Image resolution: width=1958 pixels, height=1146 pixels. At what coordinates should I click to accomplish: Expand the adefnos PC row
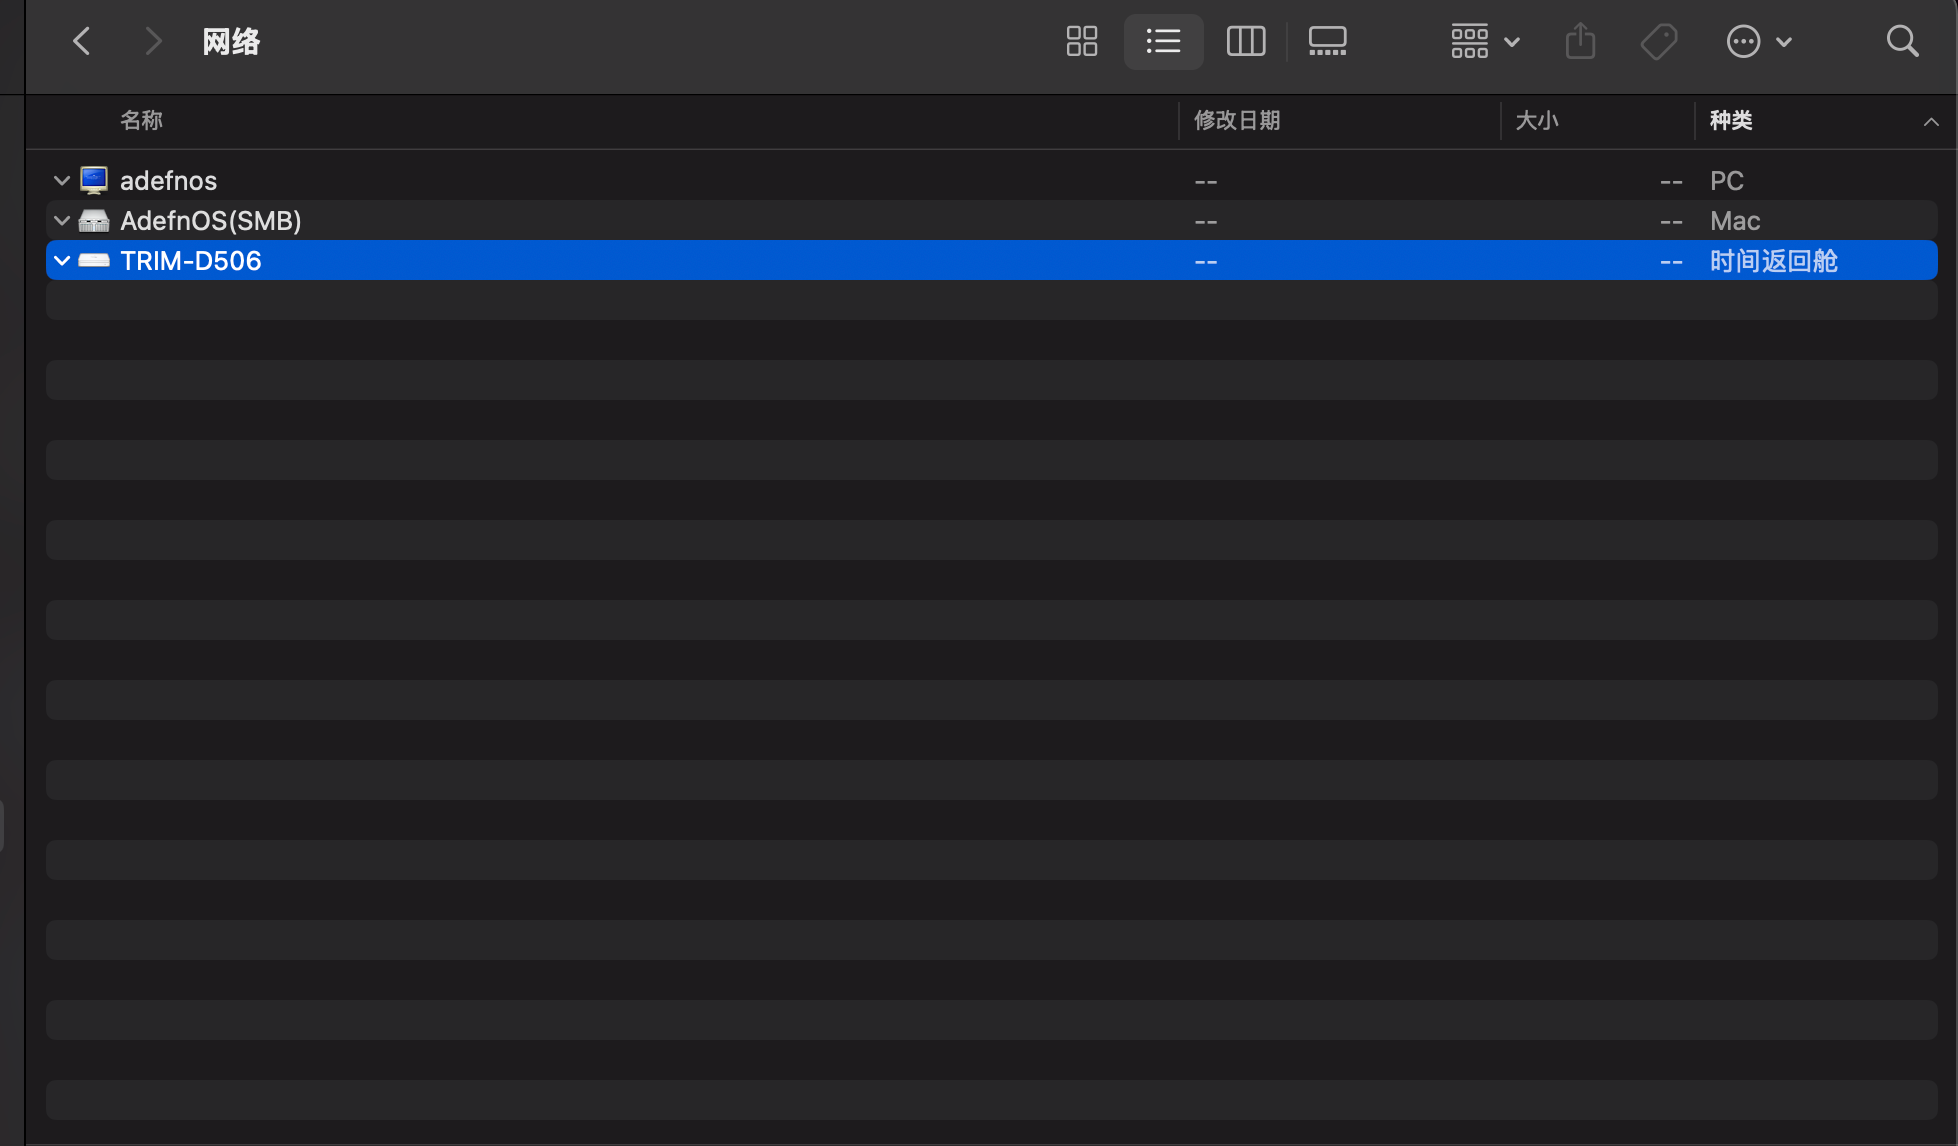[x=61, y=181]
